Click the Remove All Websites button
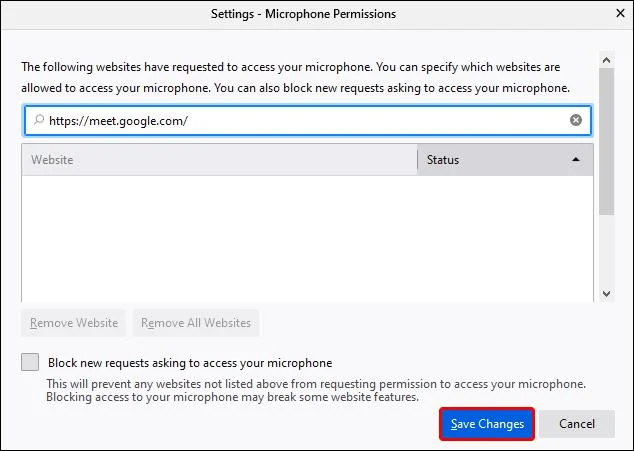This screenshot has width=634, height=451. pyautogui.click(x=196, y=323)
